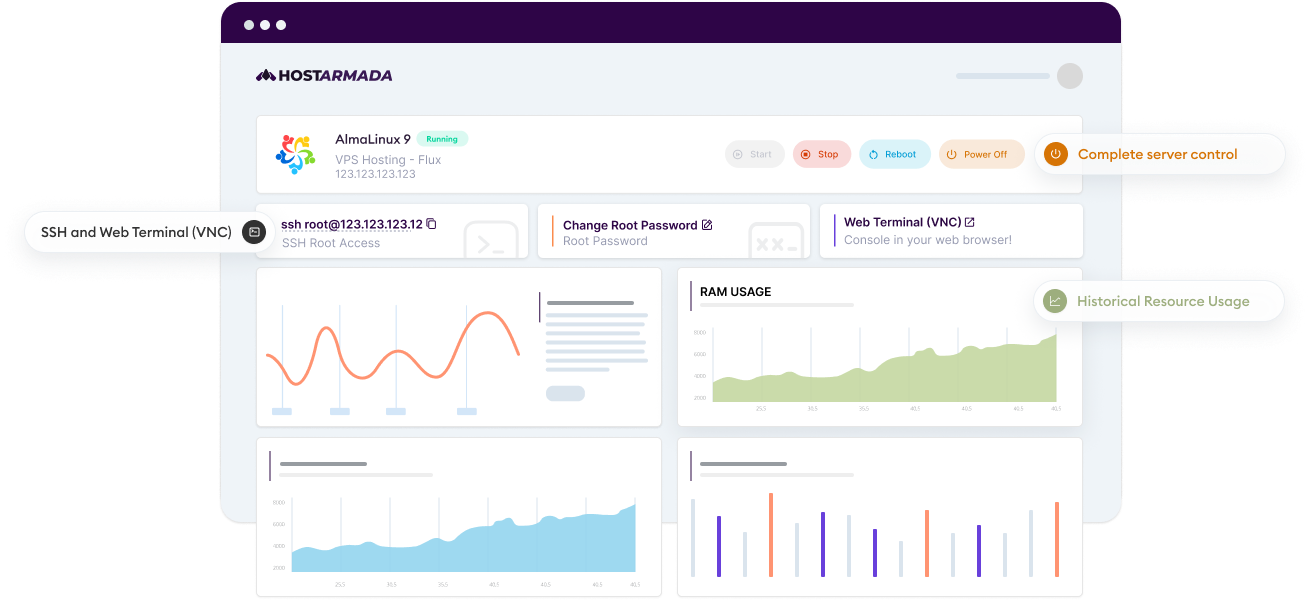Click the external link icon next to Change Root Password
This screenshot has width=1310, height=600.
pos(707,224)
